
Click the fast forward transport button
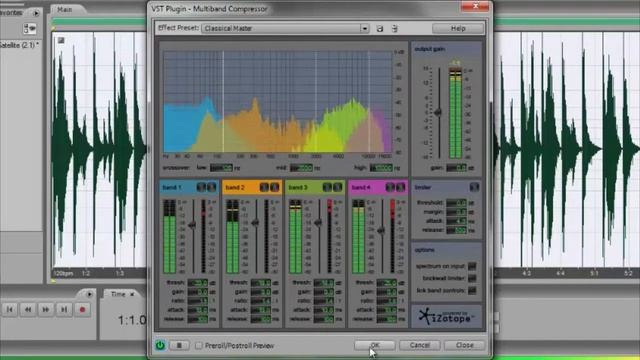(46, 310)
